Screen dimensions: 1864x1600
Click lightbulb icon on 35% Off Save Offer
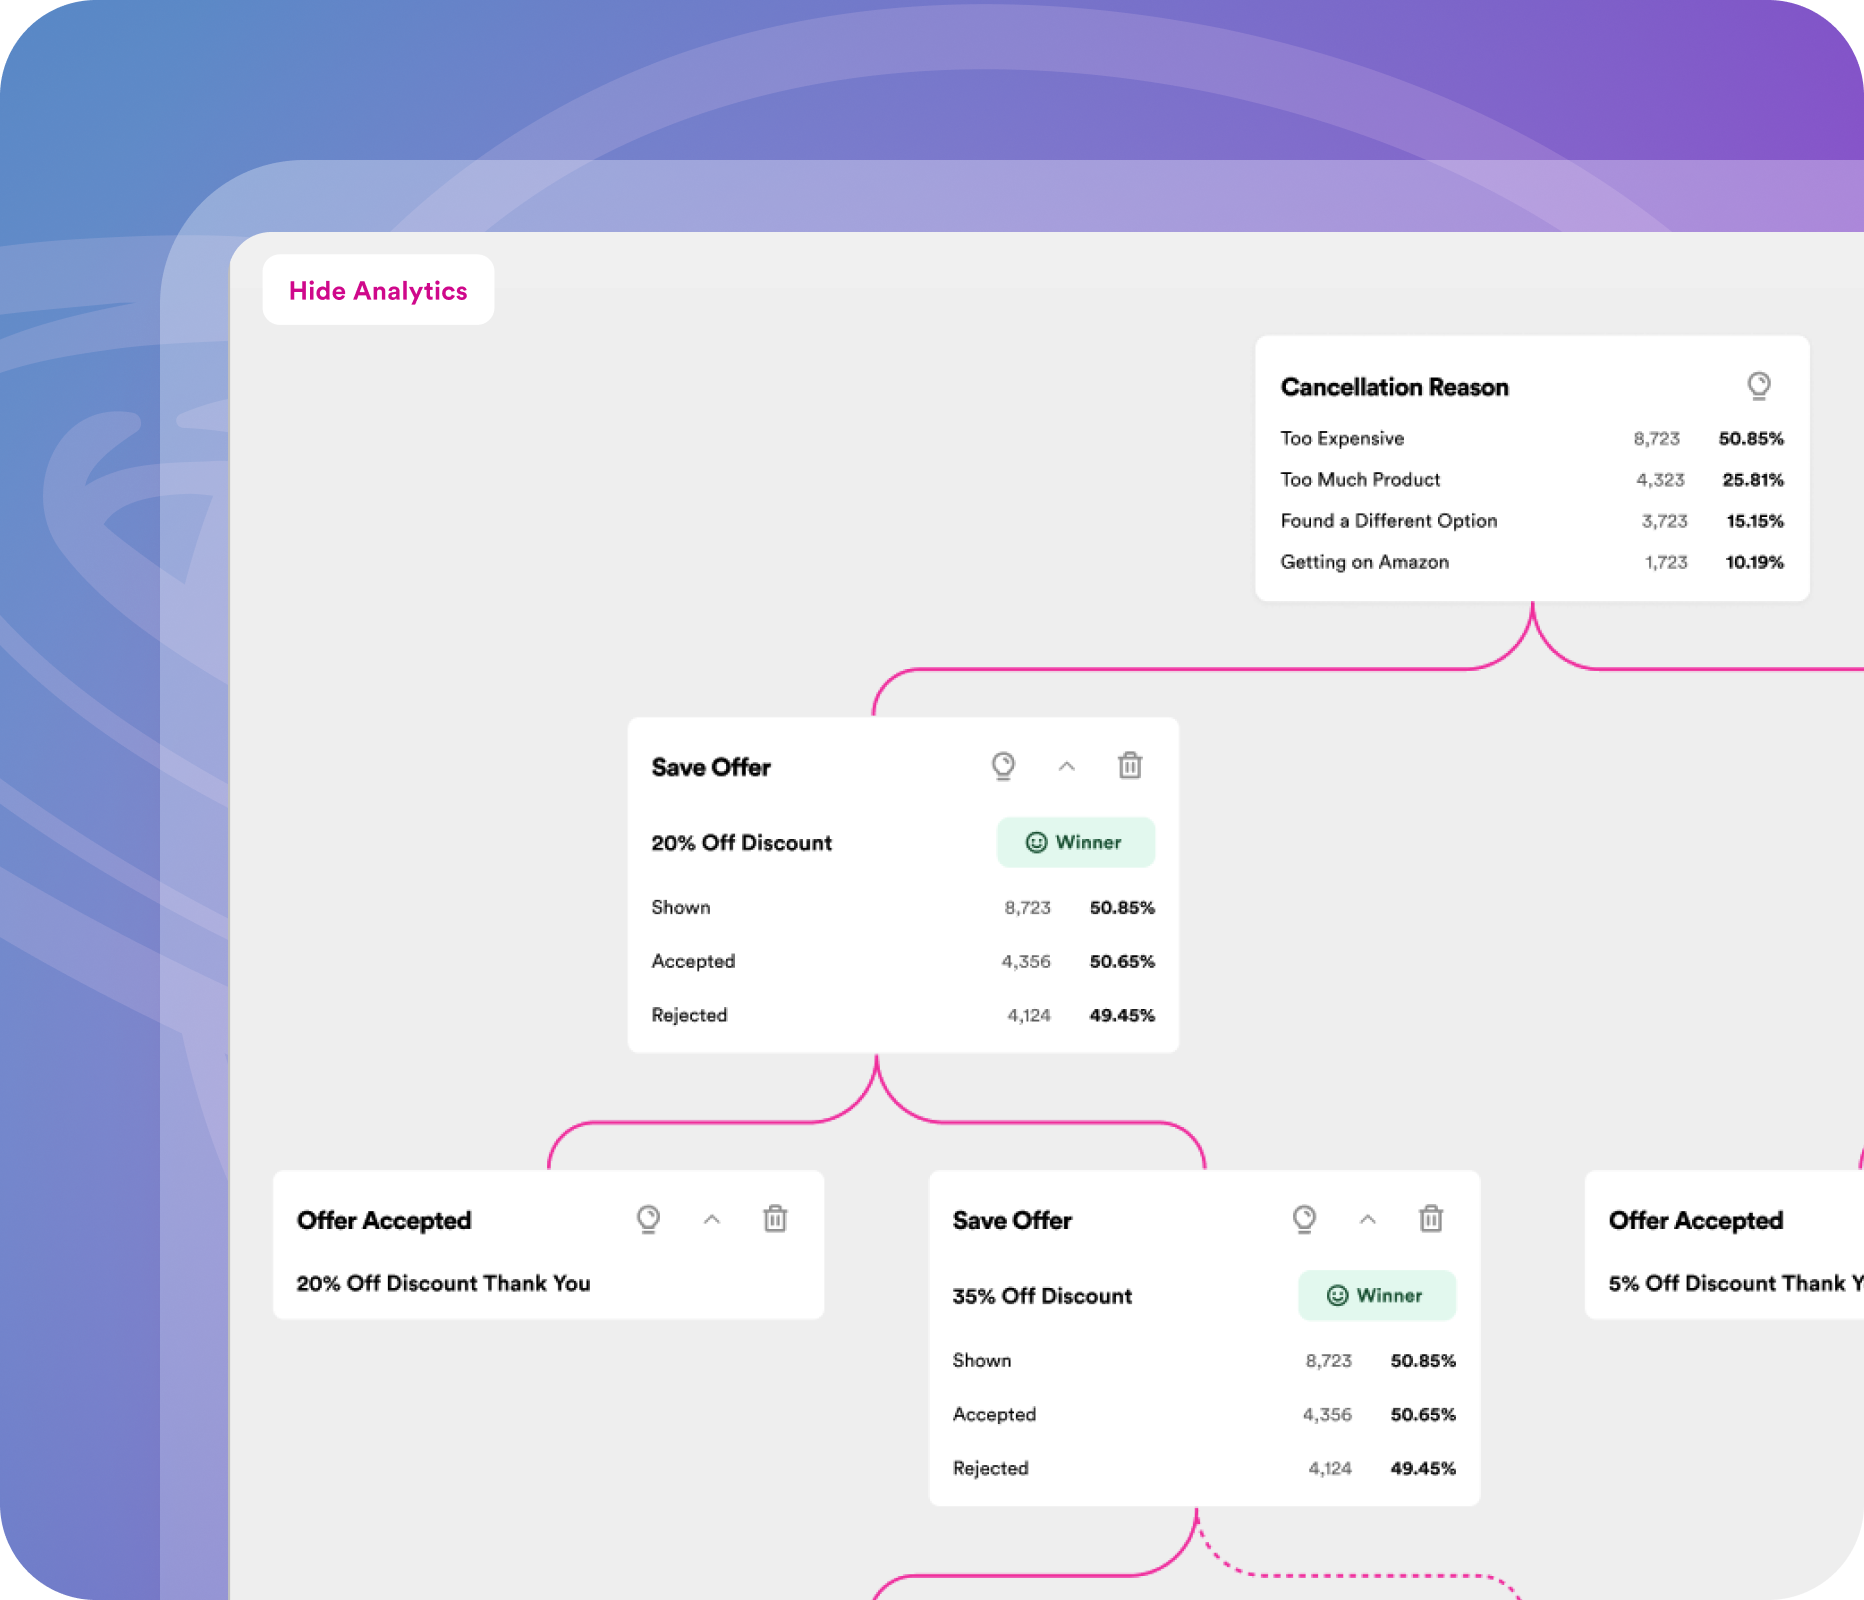tap(1304, 1219)
